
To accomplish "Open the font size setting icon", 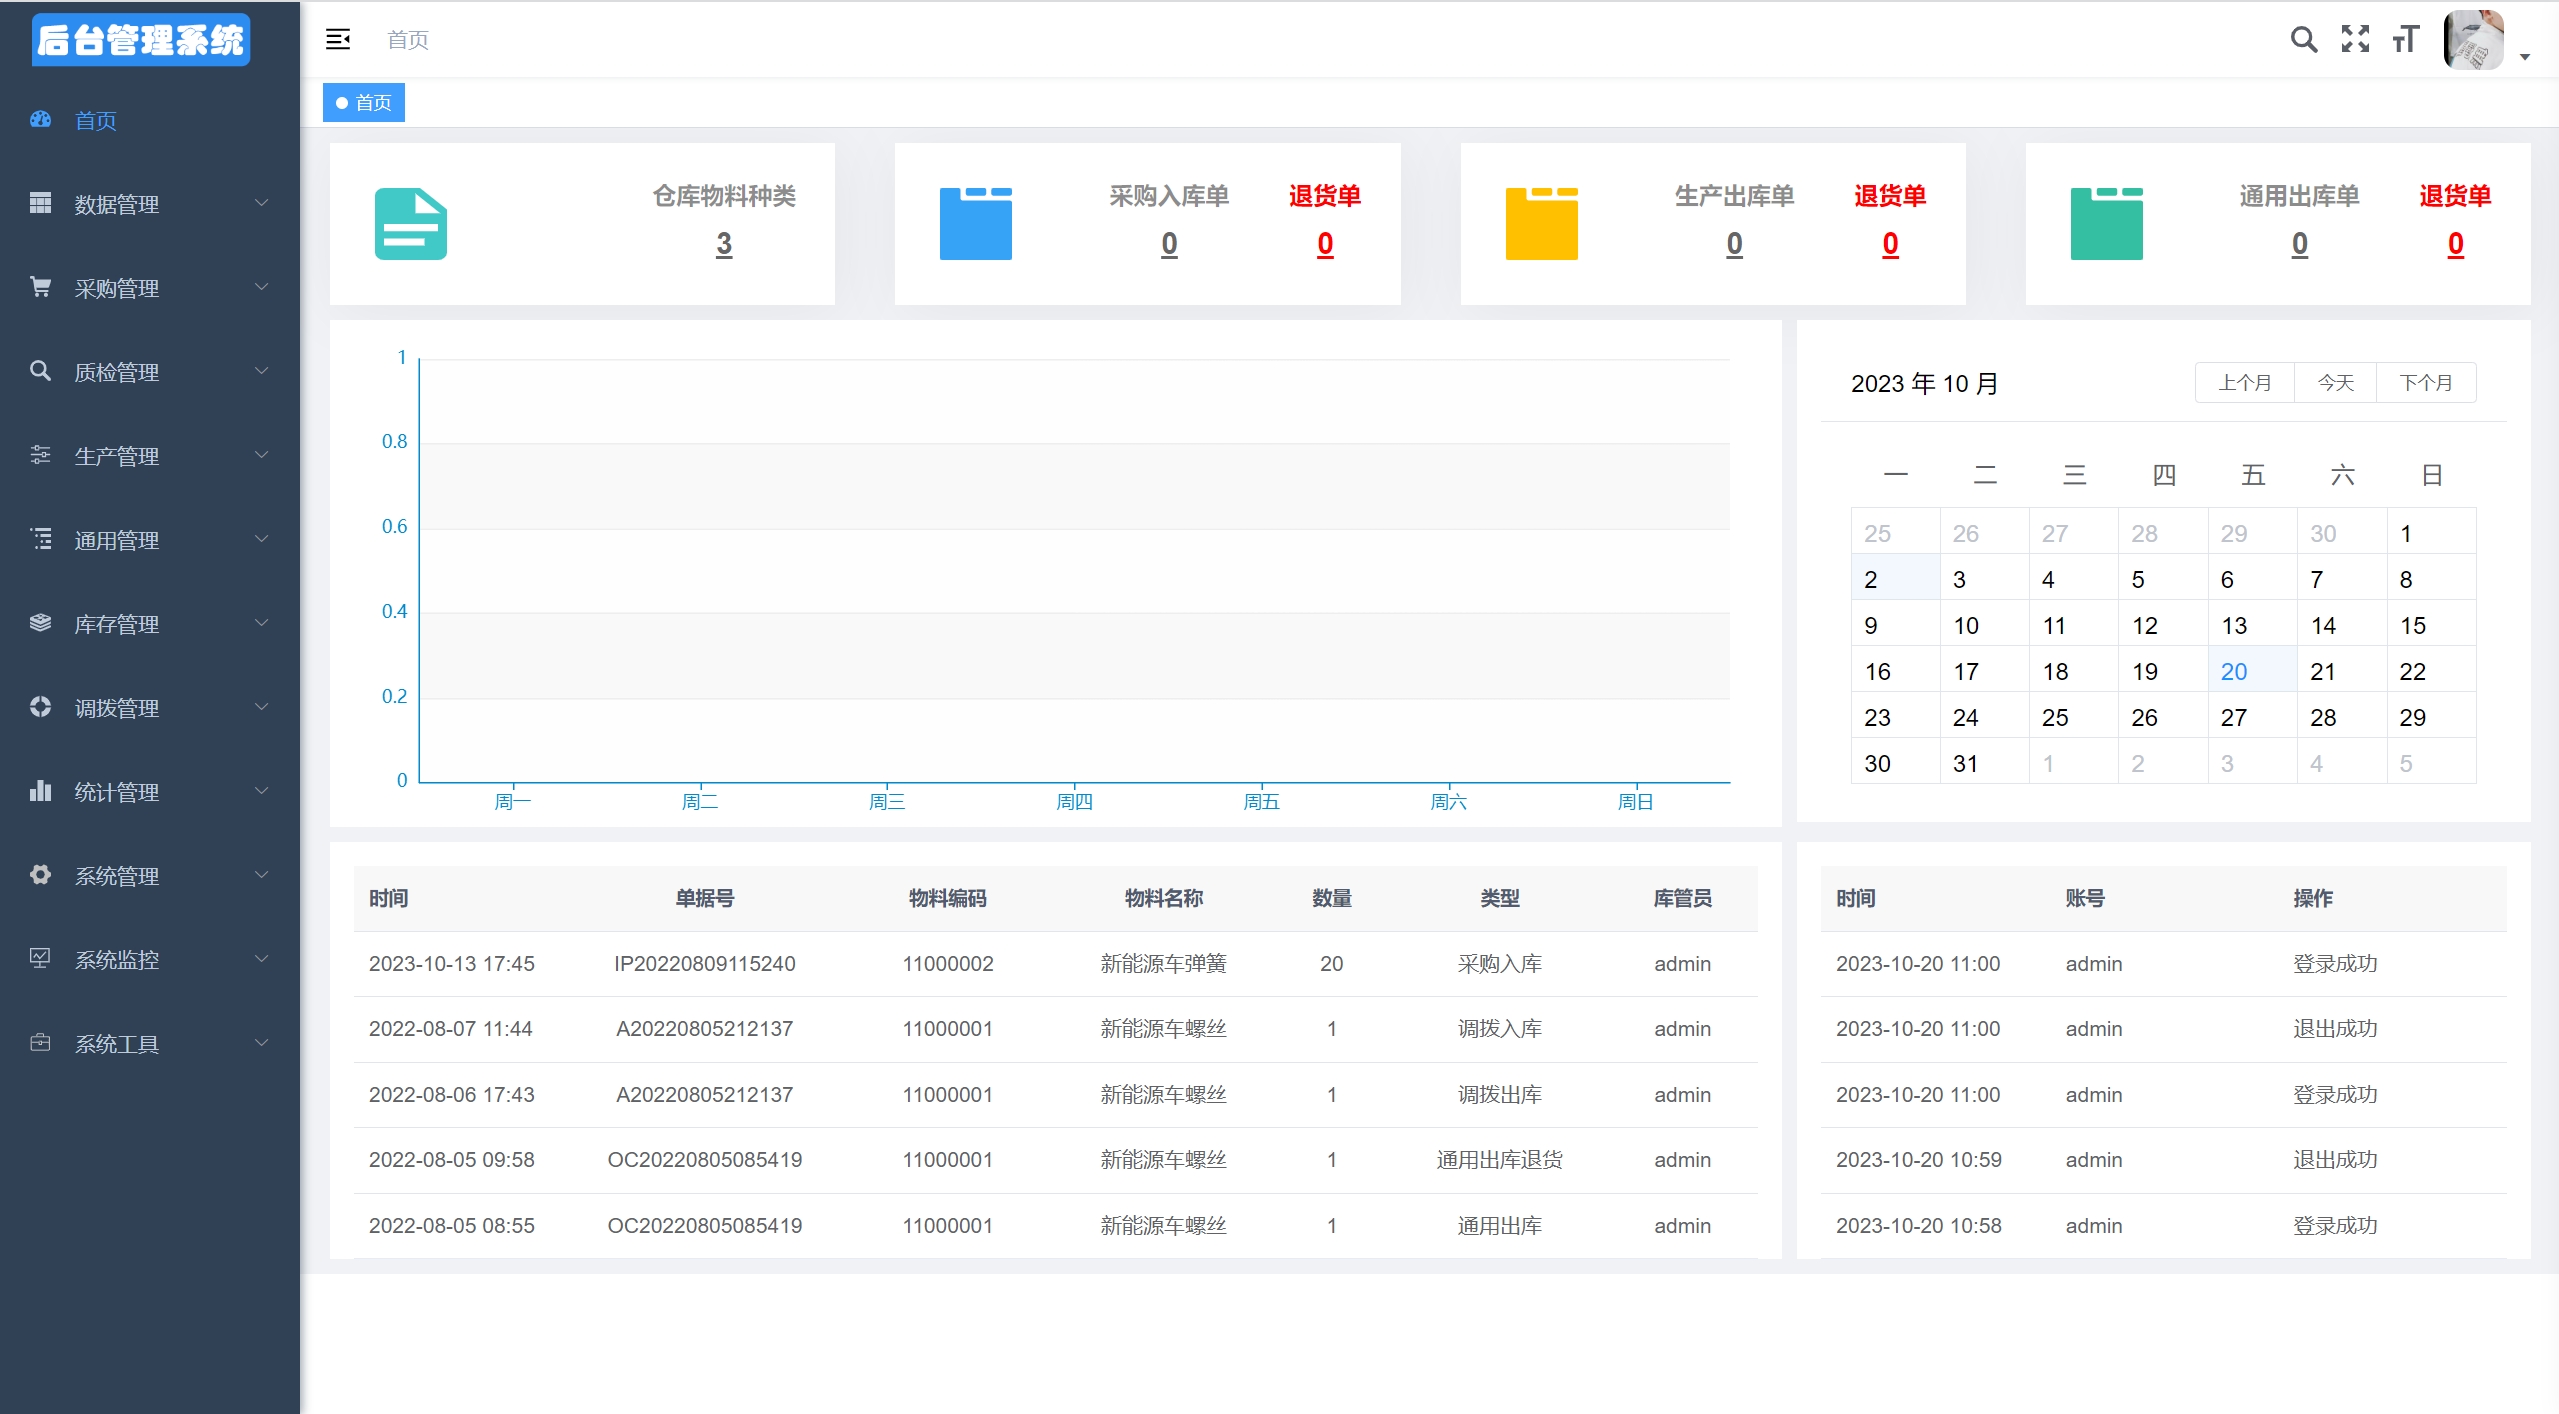I will (x=2405, y=39).
